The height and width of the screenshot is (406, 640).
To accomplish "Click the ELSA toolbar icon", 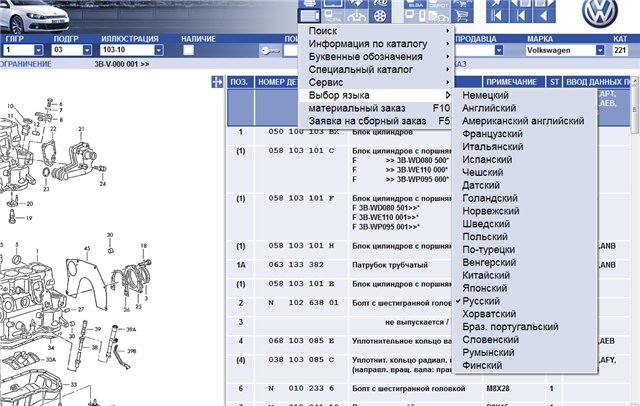I will pos(415,4).
